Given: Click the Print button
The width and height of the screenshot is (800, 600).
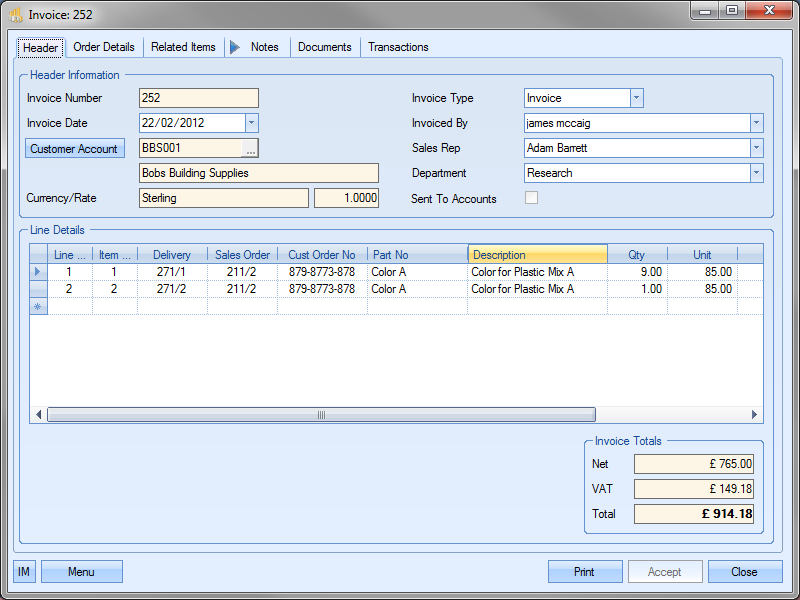Looking at the screenshot, I should tap(585, 572).
